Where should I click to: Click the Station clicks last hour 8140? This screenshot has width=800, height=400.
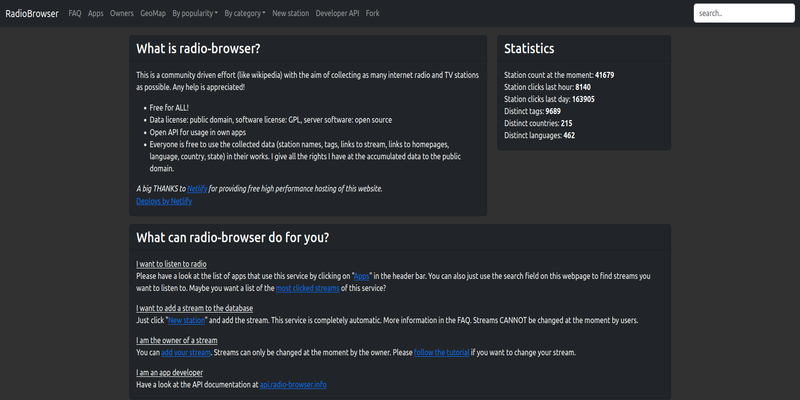[x=547, y=87]
